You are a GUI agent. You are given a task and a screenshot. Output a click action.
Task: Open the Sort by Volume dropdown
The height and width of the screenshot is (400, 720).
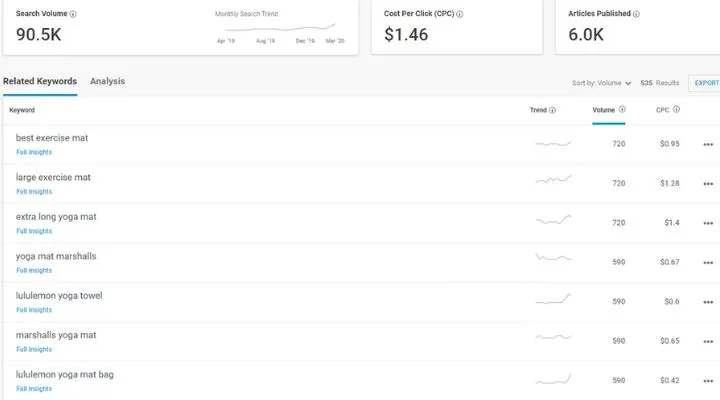point(602,83)
